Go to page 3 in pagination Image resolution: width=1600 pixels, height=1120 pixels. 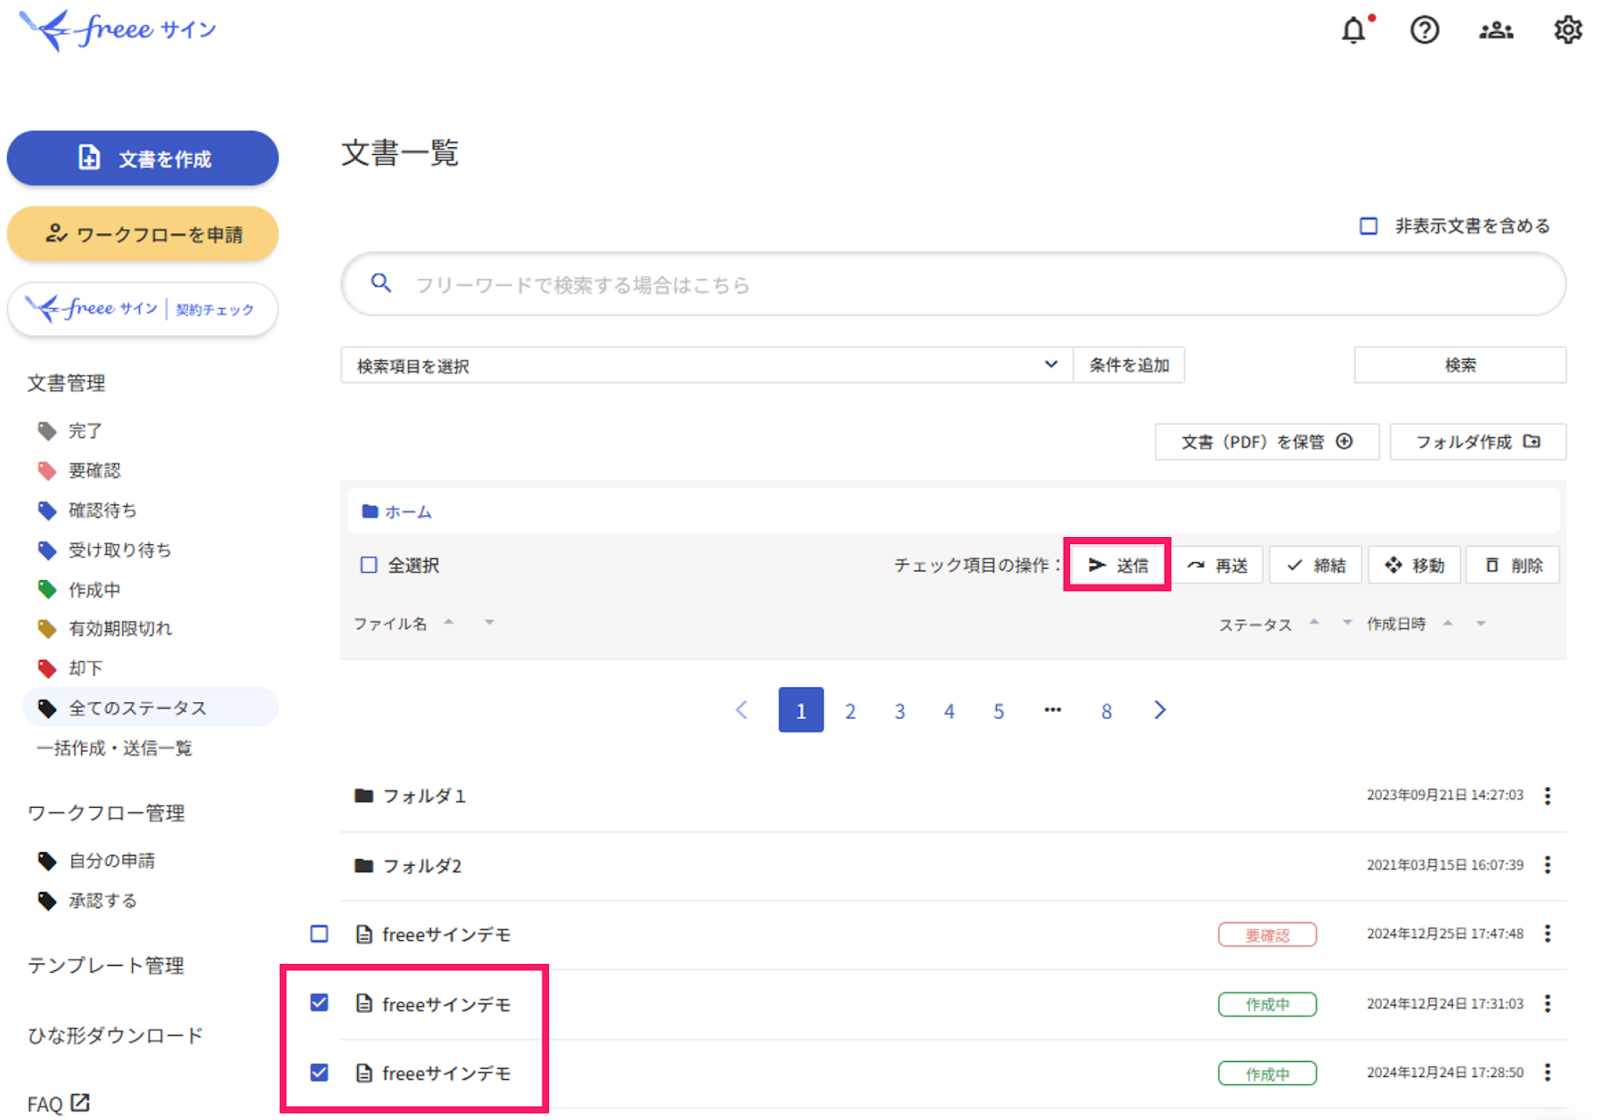900,711
